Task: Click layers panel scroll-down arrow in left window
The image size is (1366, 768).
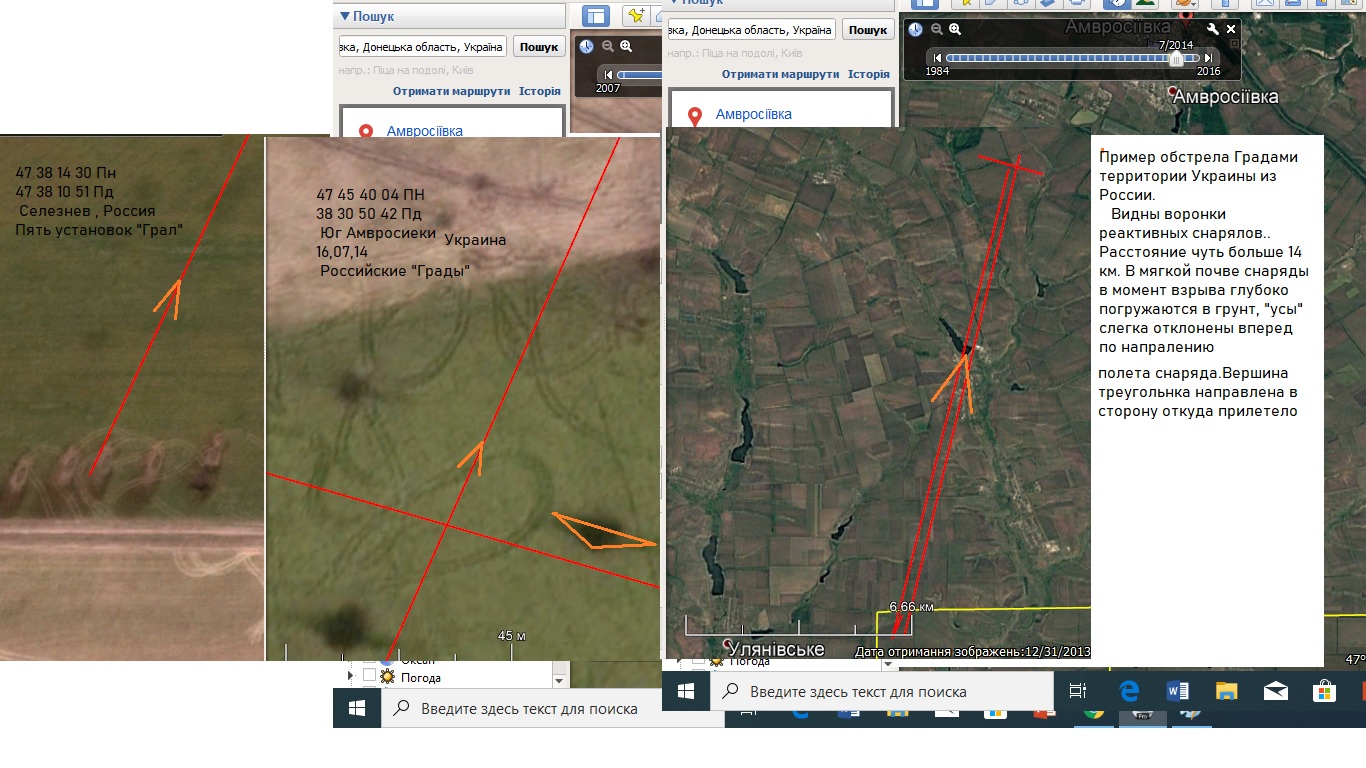Action: tap(560, 679)
